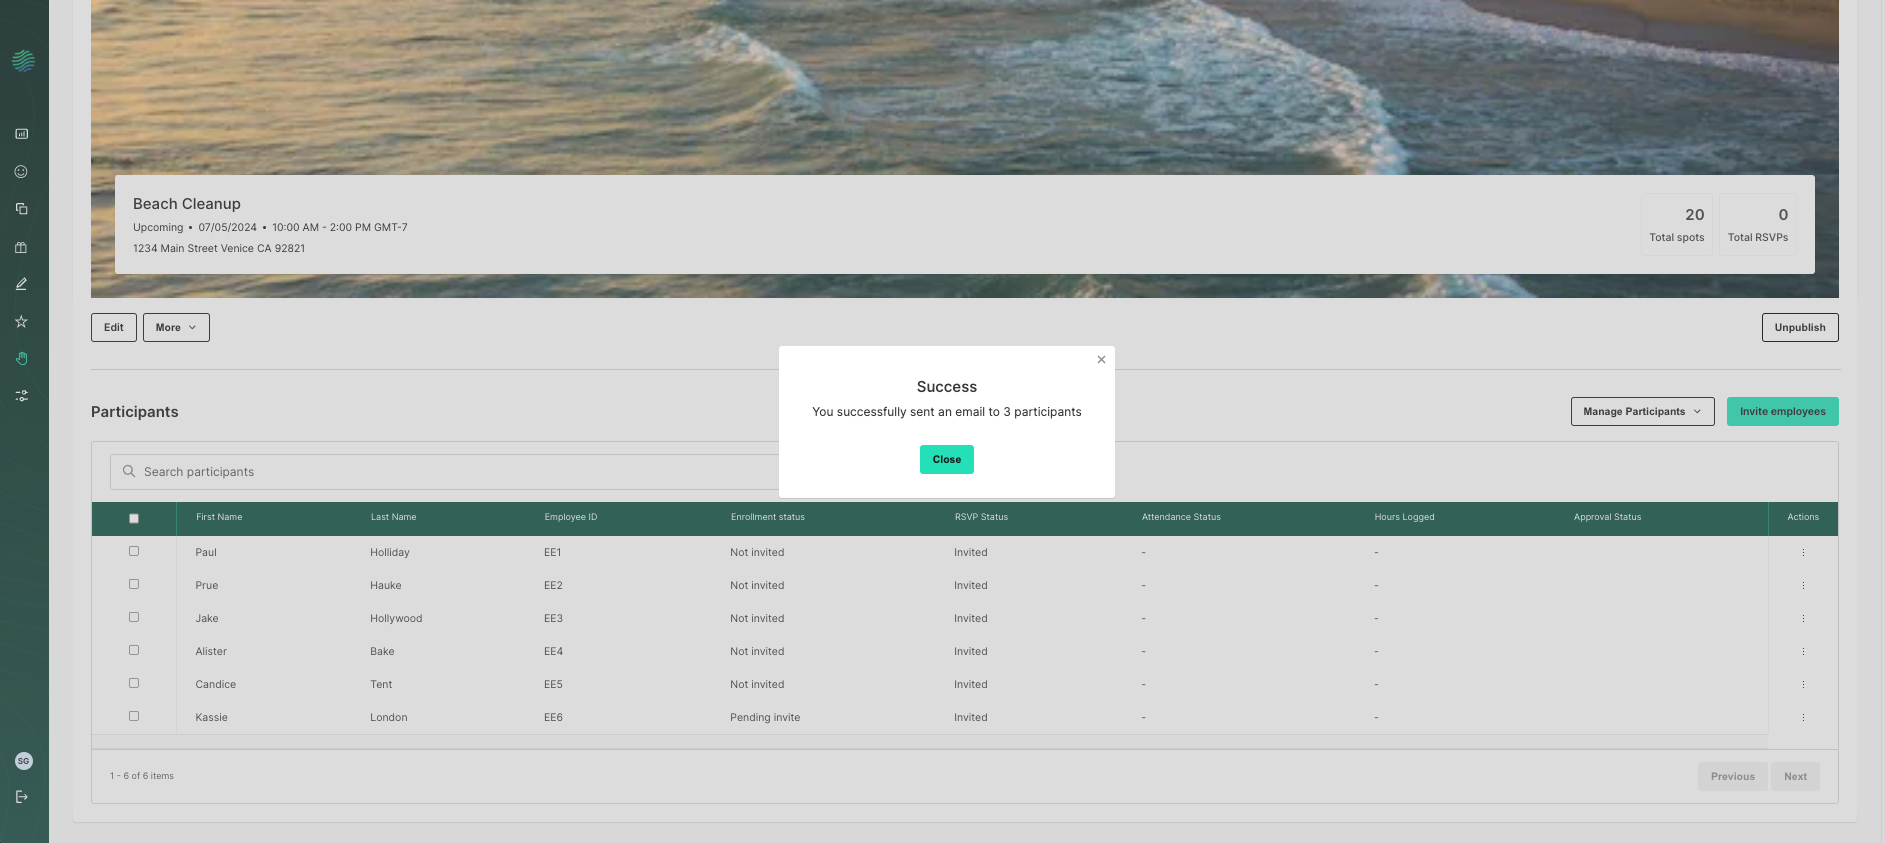Open the sliders settings sidebar icon

click(21, 396)
